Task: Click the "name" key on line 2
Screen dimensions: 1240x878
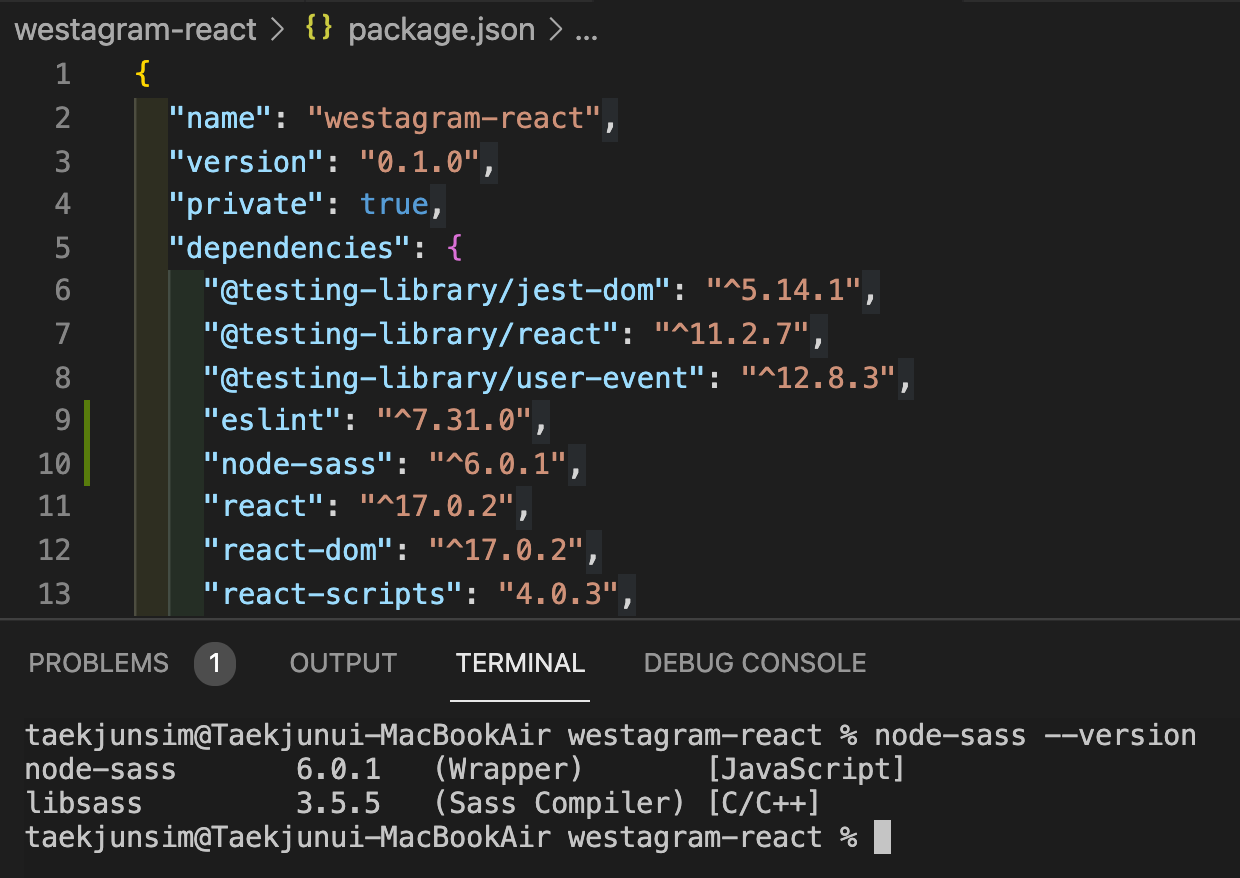Action: coord(220,118)
